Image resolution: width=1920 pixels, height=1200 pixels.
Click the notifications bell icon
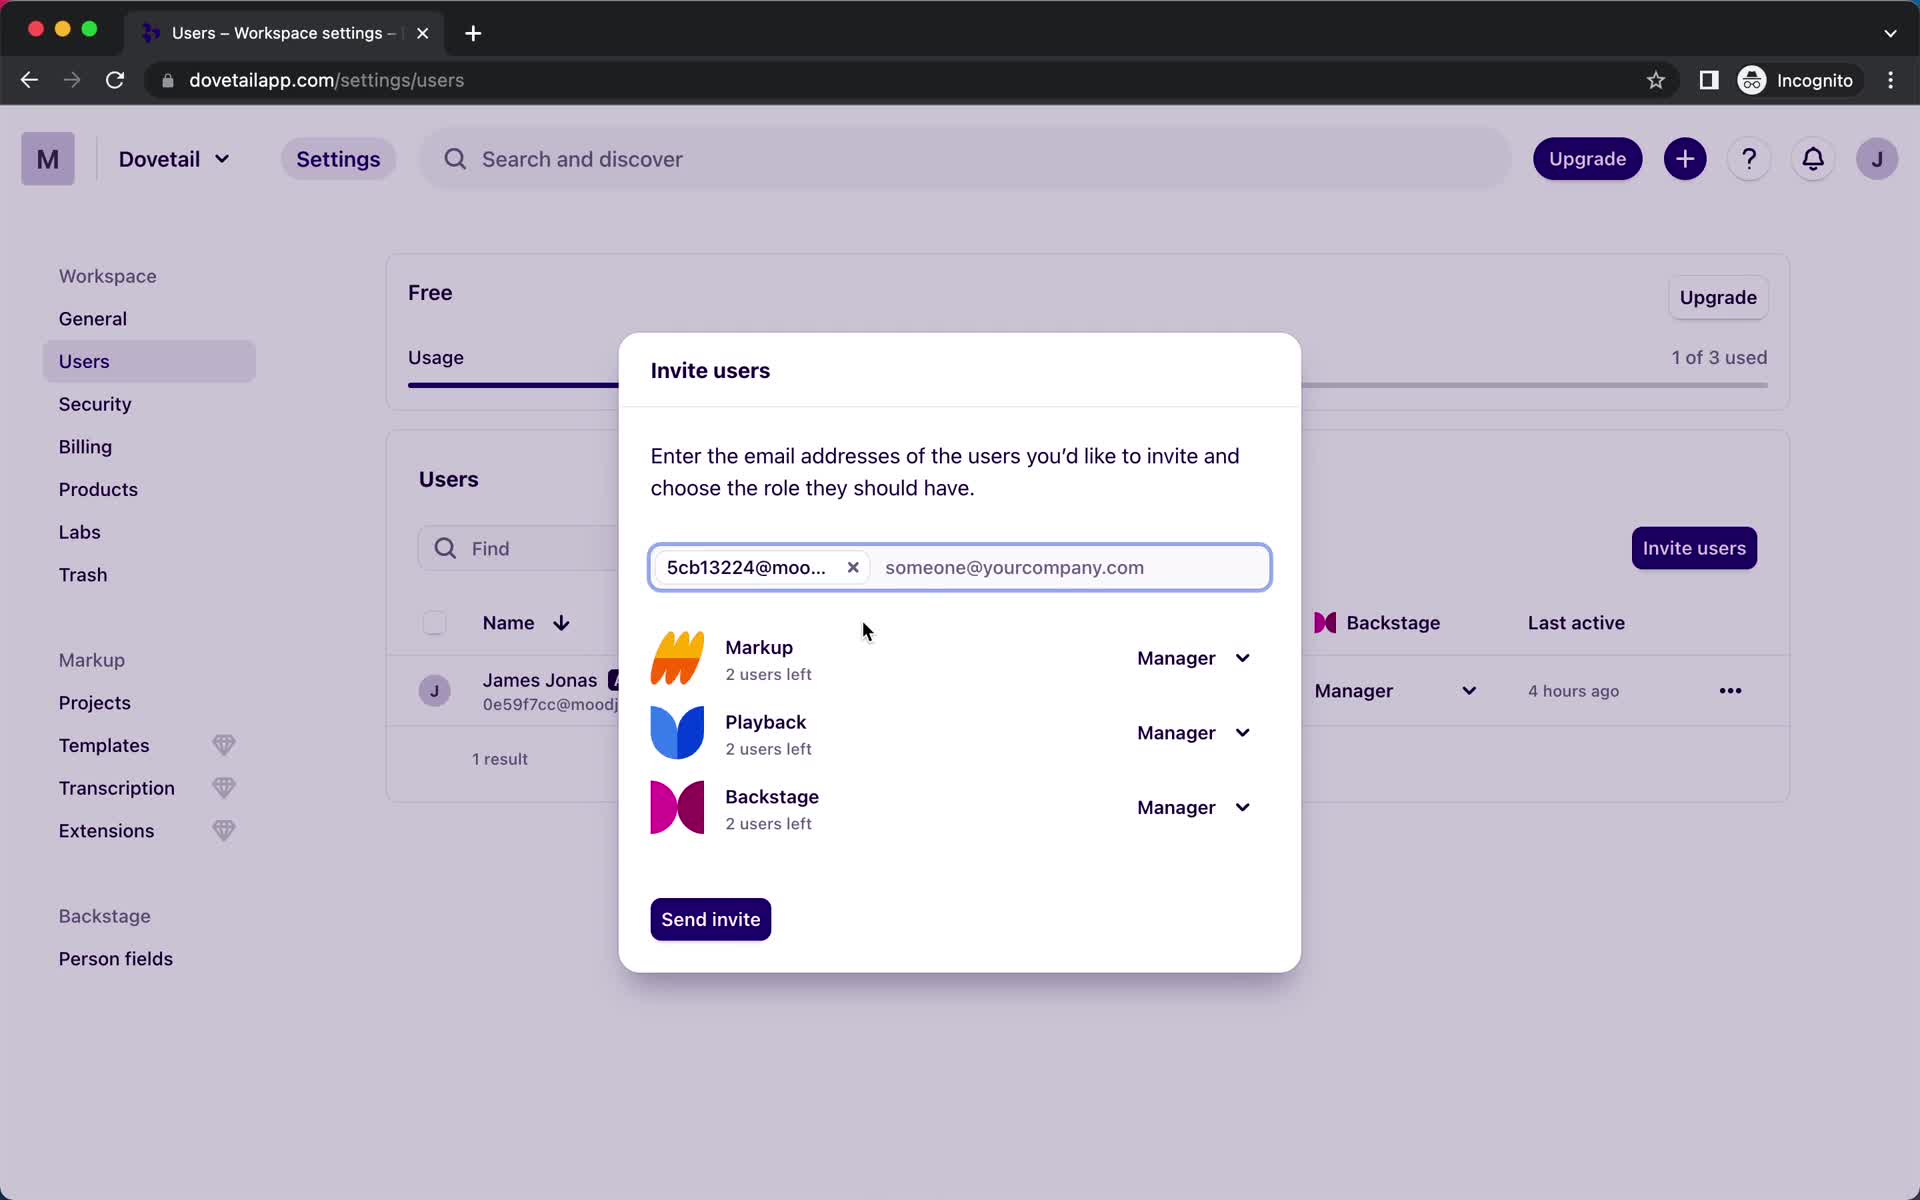pos(1812,159)
